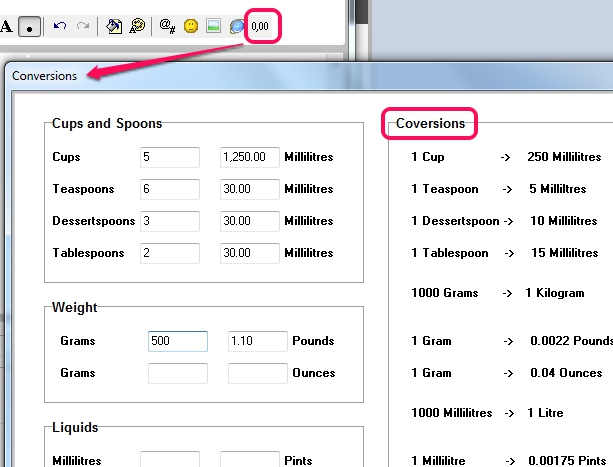
Task: Click 1 Teaspoon reference row
Action: point(498,189)
